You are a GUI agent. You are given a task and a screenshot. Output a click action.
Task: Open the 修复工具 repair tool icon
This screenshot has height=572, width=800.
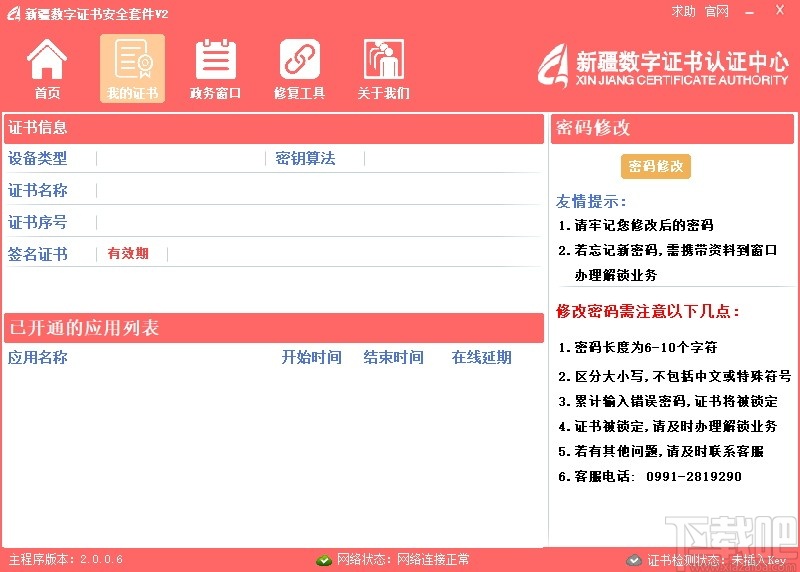299,68
